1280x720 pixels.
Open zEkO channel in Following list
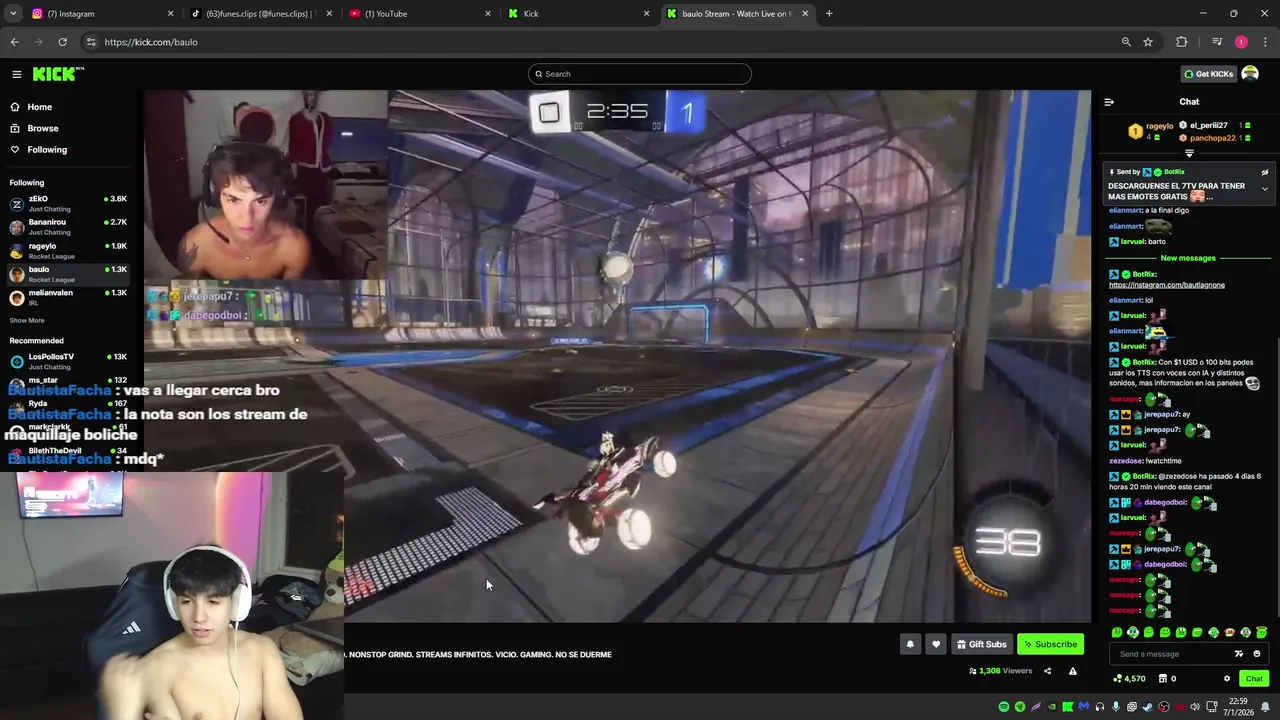(68, 203)
